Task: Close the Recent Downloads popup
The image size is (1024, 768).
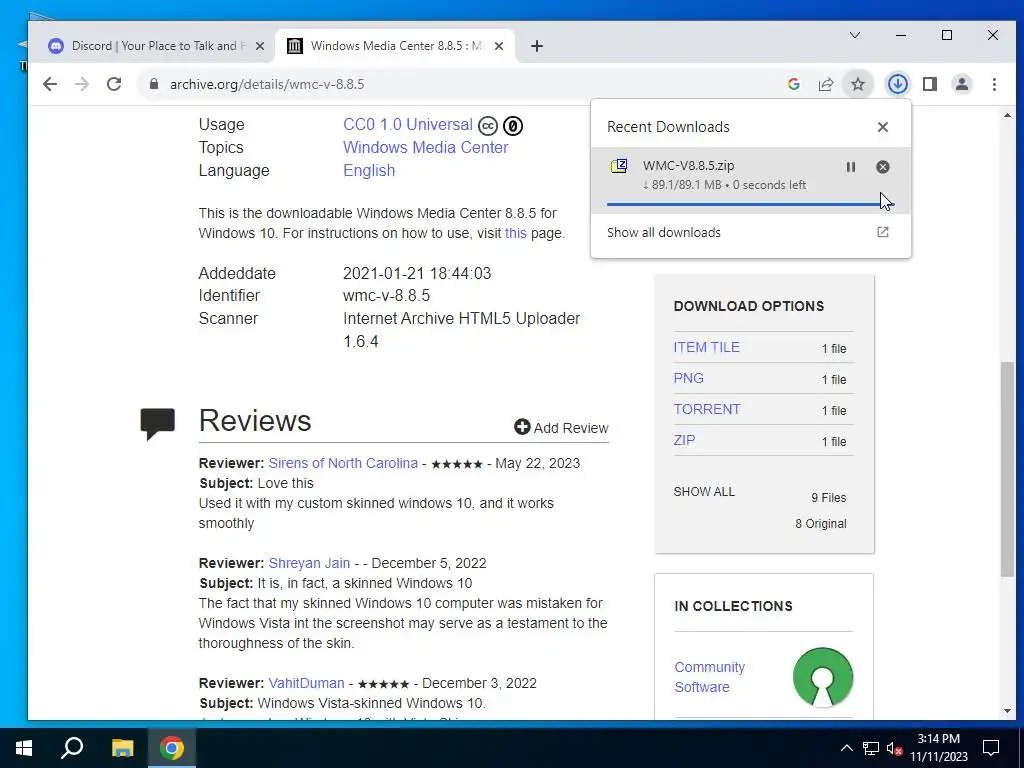Action: click(883, 127)
